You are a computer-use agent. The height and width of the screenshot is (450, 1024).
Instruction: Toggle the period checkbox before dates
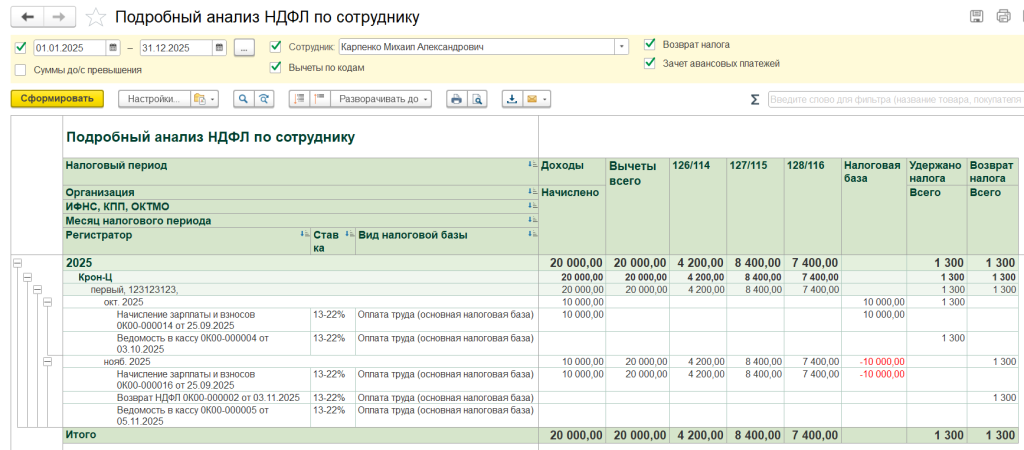[20, 47]
